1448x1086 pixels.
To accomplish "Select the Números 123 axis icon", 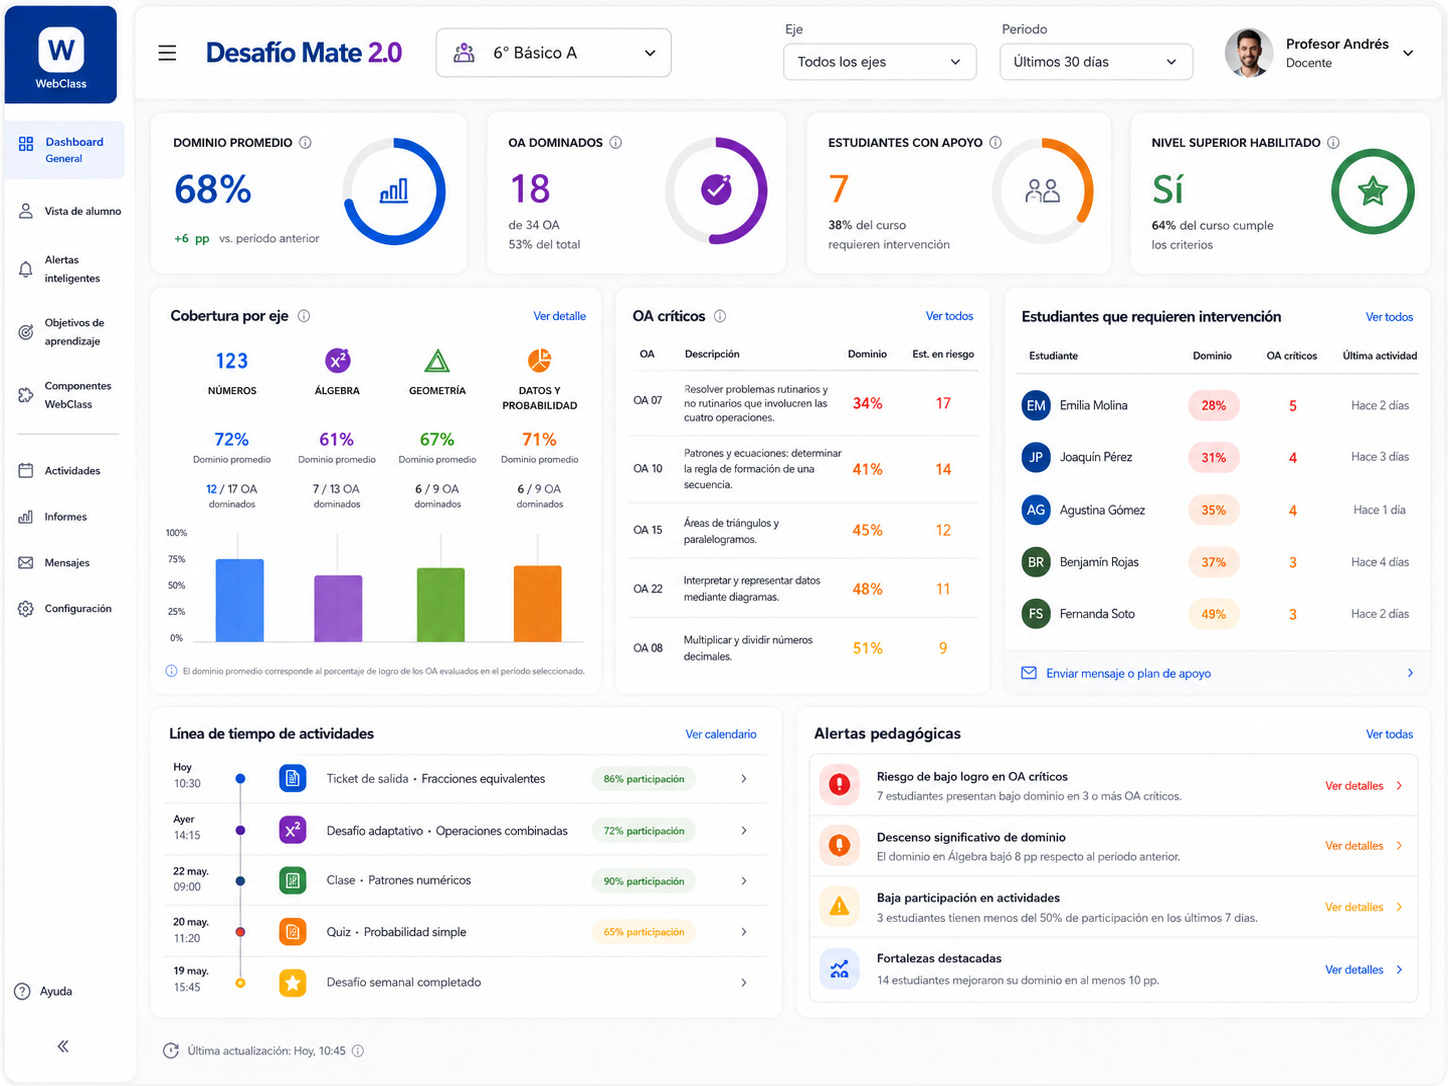I will [232, 361].
